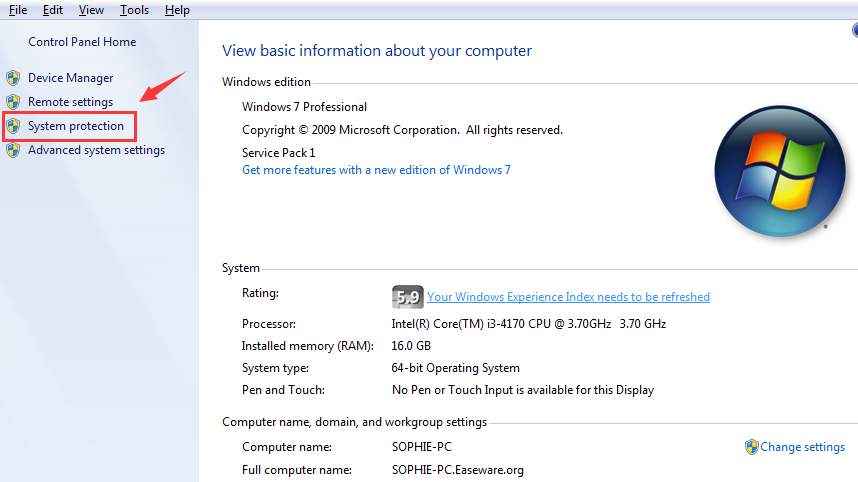The height and width of the screenshot is (482, 858).
Task: Click the Device Manager shield icon
Action: coord(13,78)
